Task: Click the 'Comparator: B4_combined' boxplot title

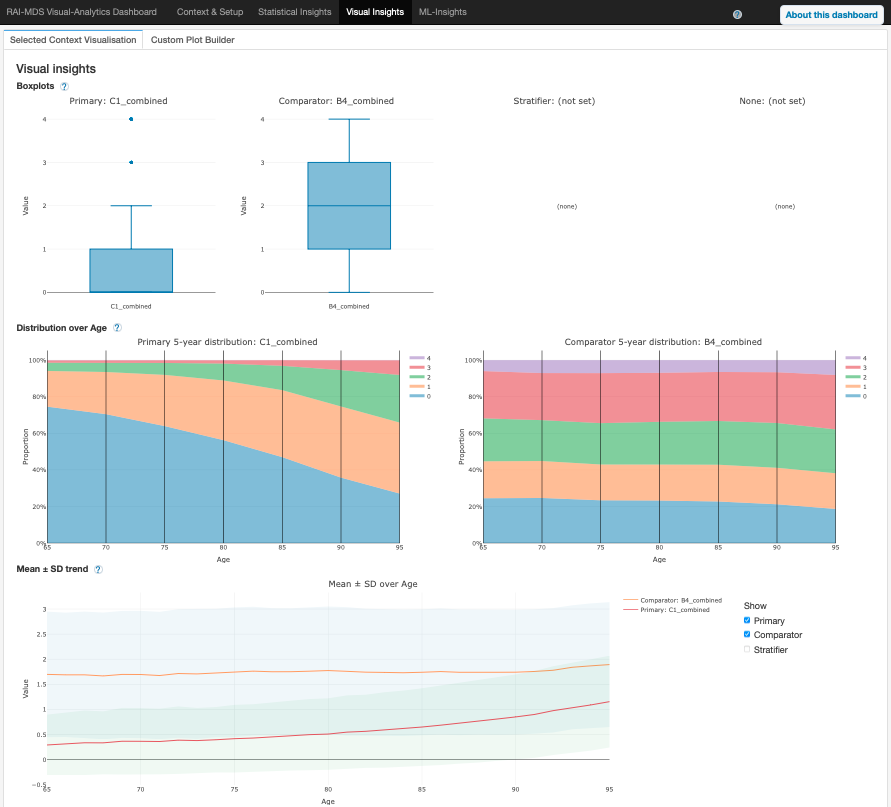Action: coord(336,101)
